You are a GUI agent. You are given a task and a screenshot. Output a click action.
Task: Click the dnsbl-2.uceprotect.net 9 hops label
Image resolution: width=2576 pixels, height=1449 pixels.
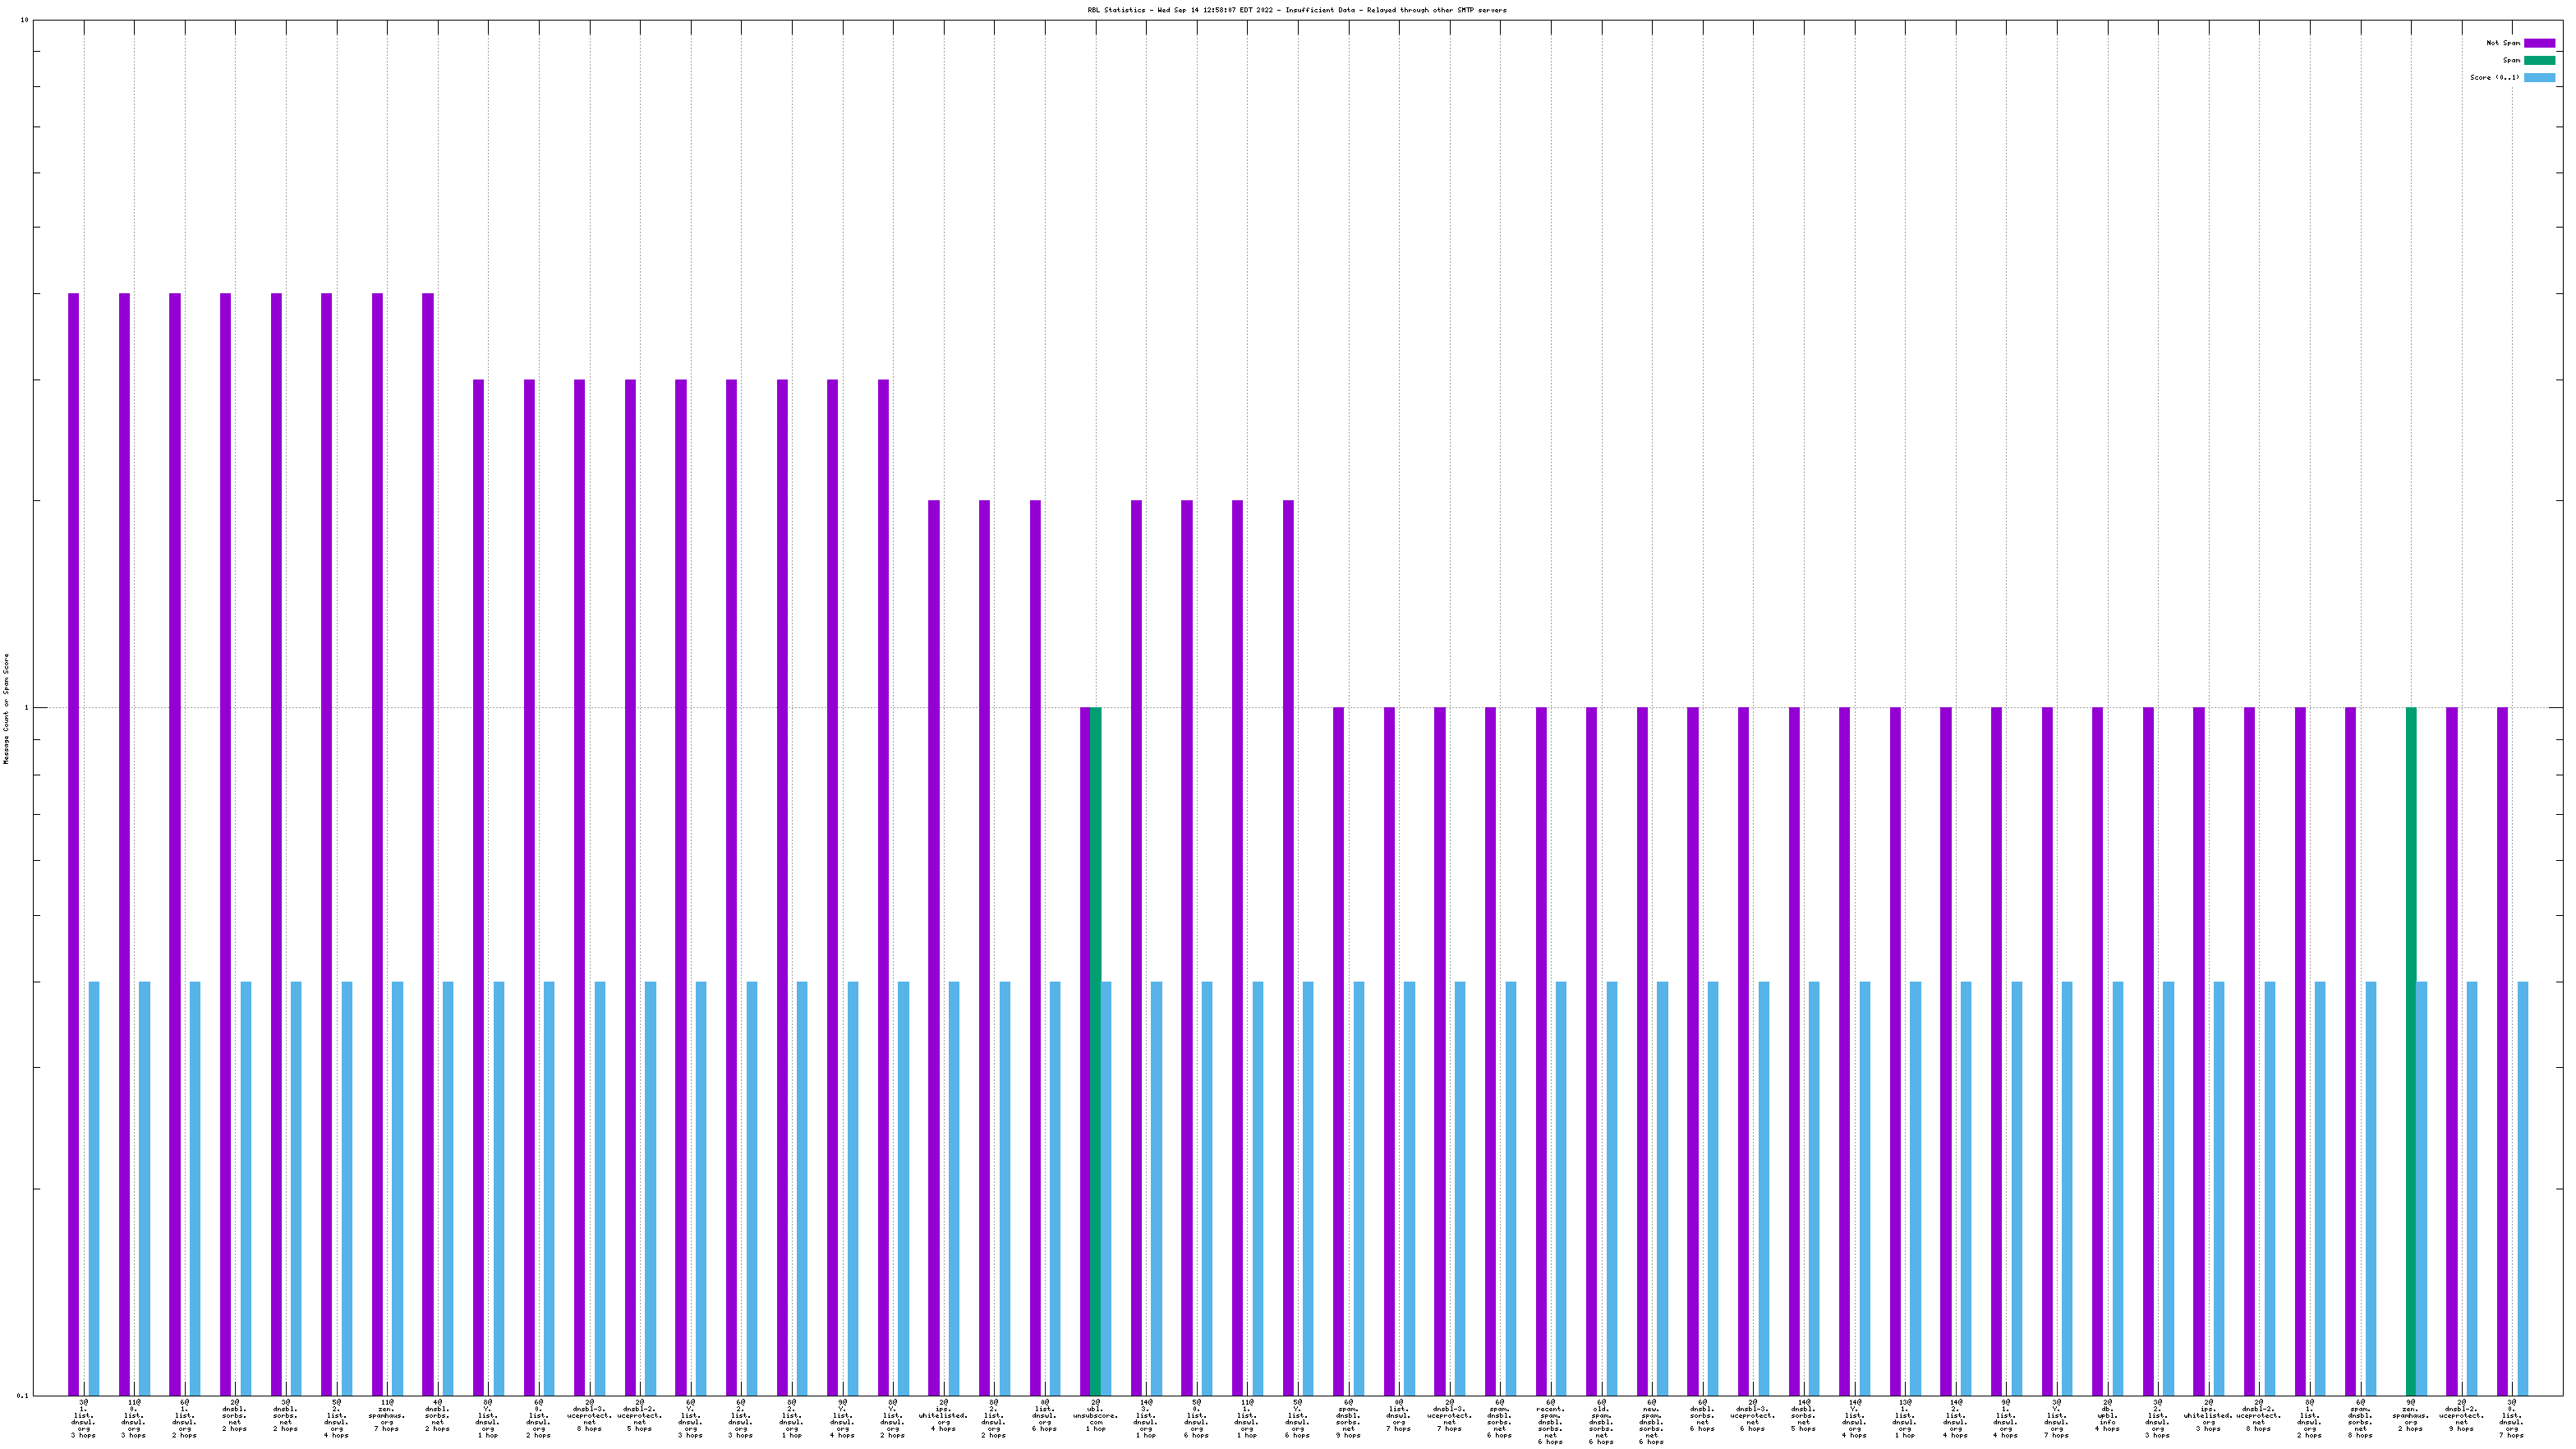click(2461, 1415)
